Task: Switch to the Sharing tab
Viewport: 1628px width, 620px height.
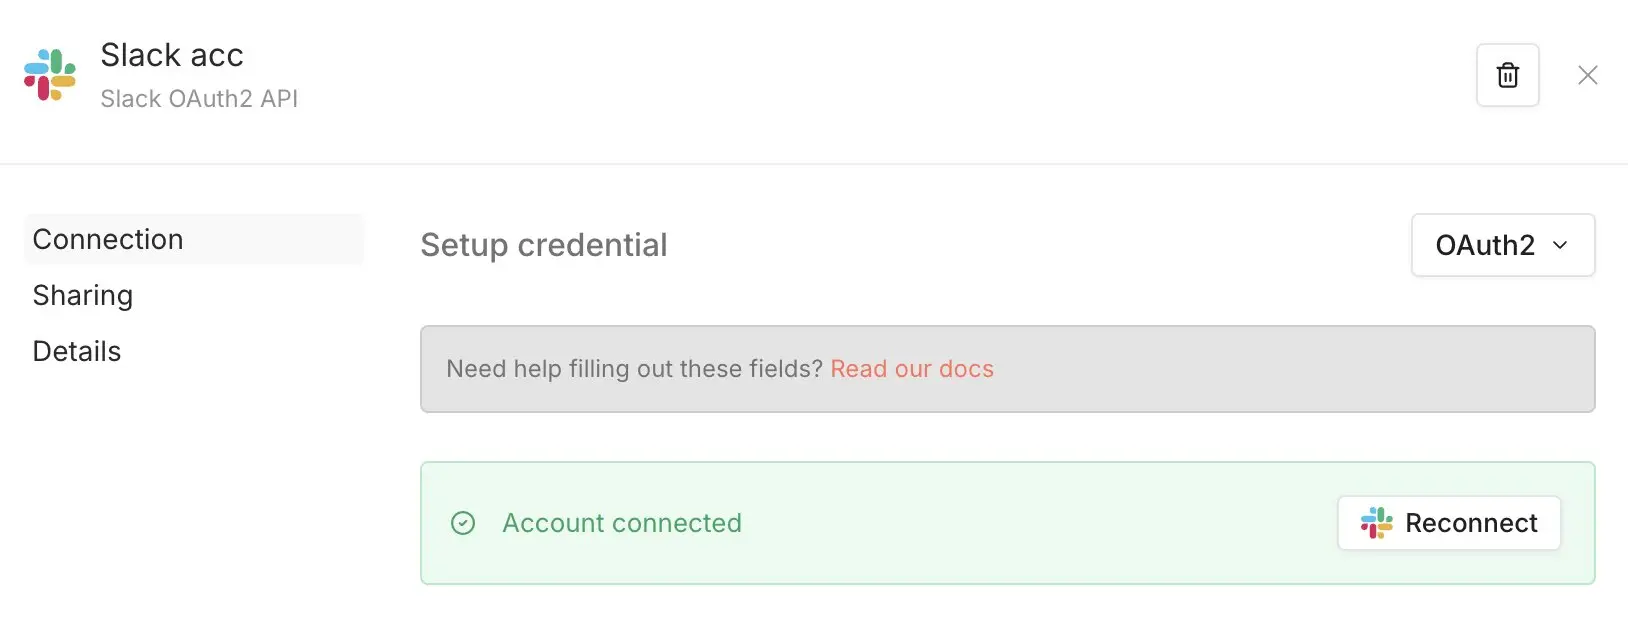Action: (83, 296)
